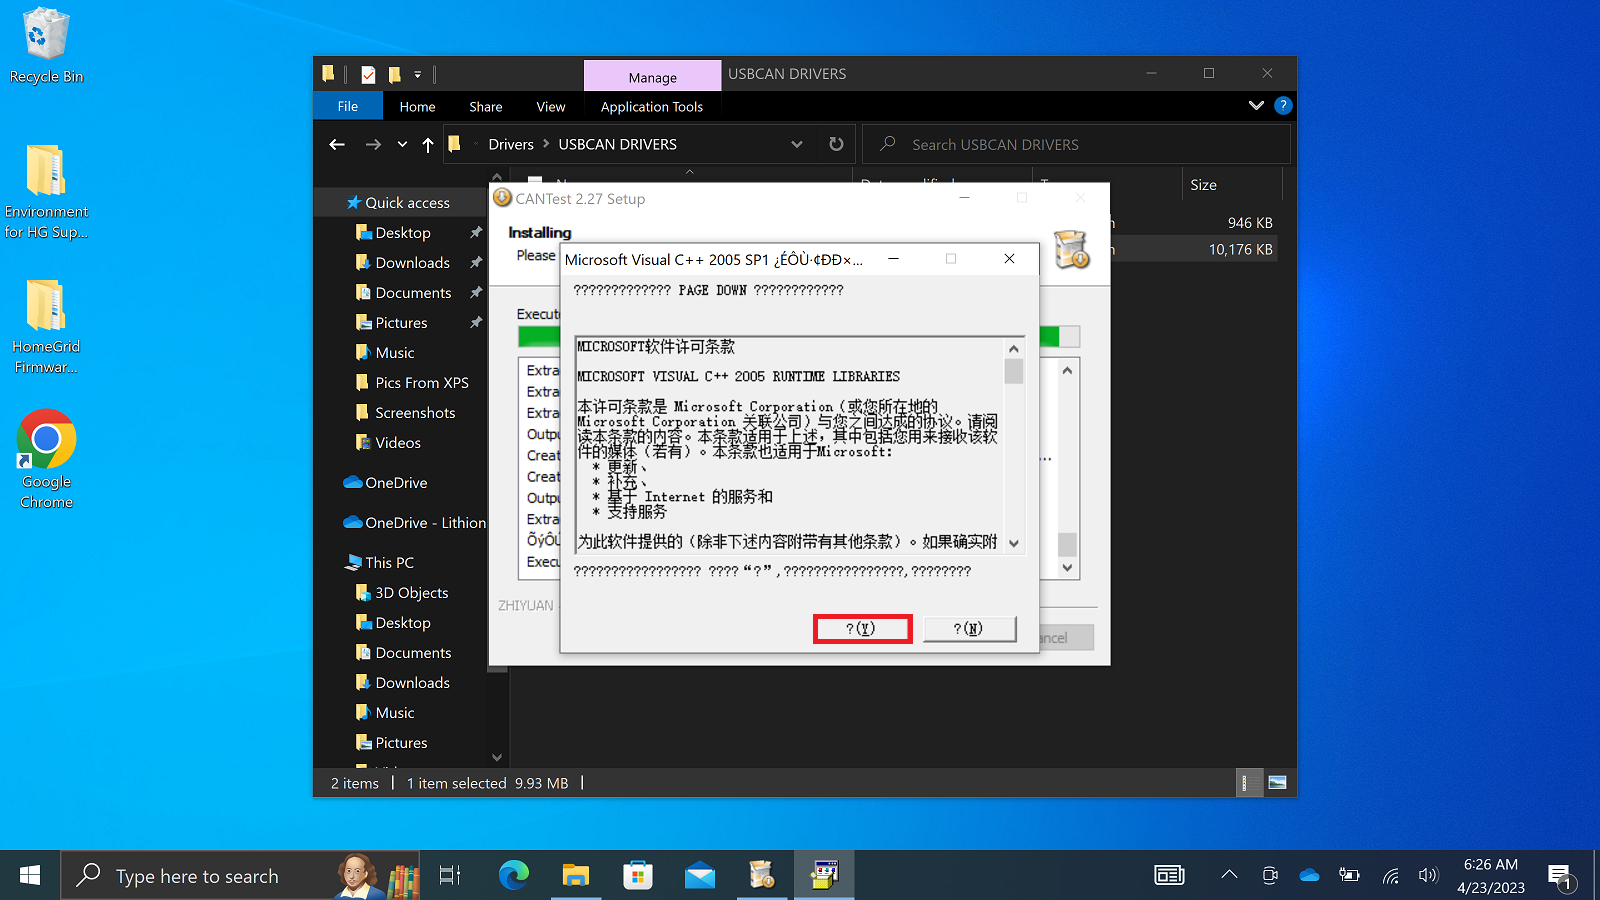Minimize the Microsoft Visual C++ 2005 dialog
The height and width of the screenshot is (900, 1600).
[893, 259]
